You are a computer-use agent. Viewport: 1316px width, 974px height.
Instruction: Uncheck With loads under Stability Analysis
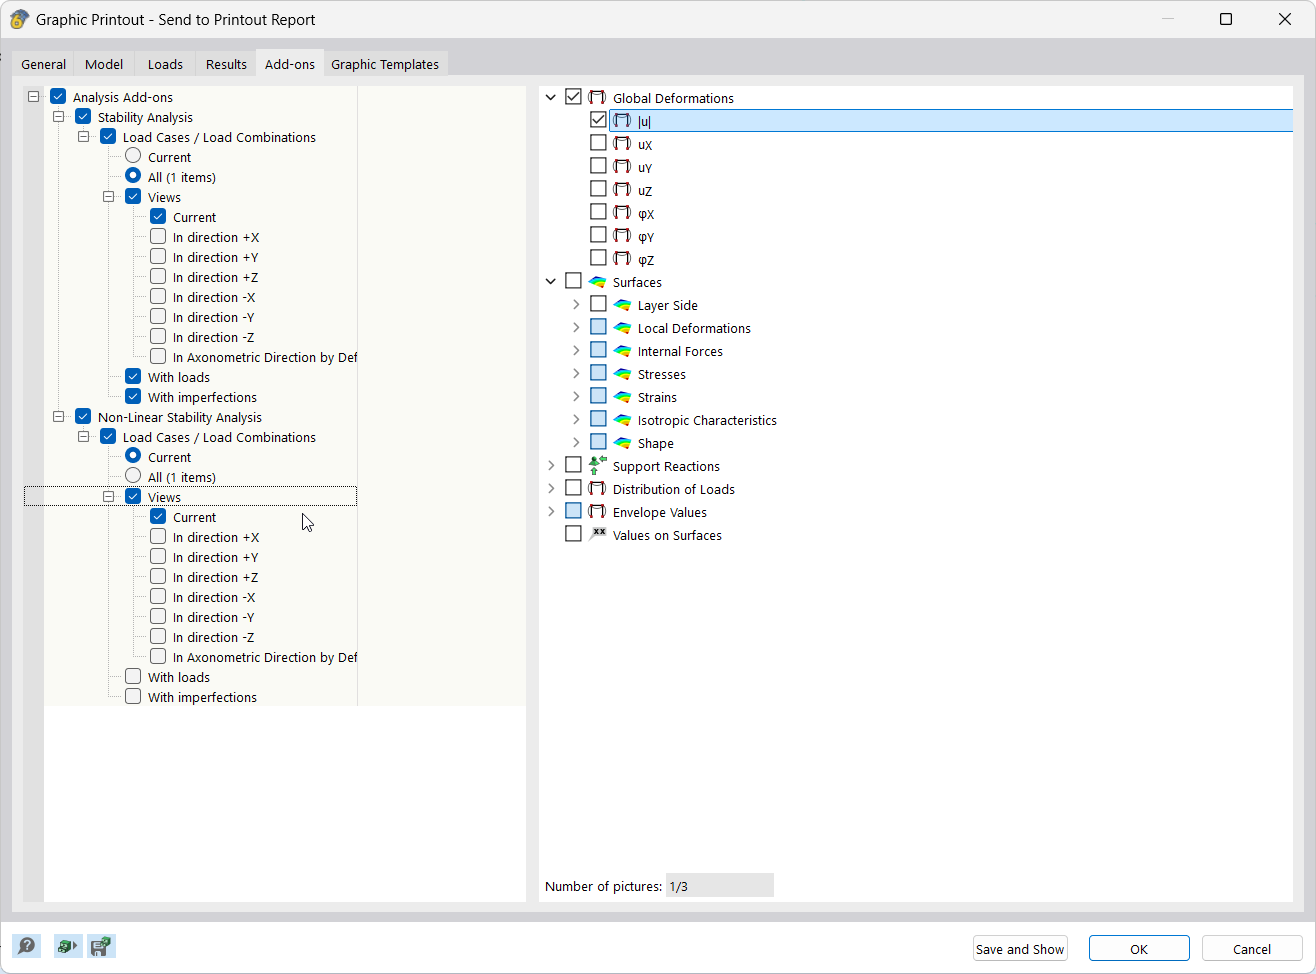click(132, 377)
